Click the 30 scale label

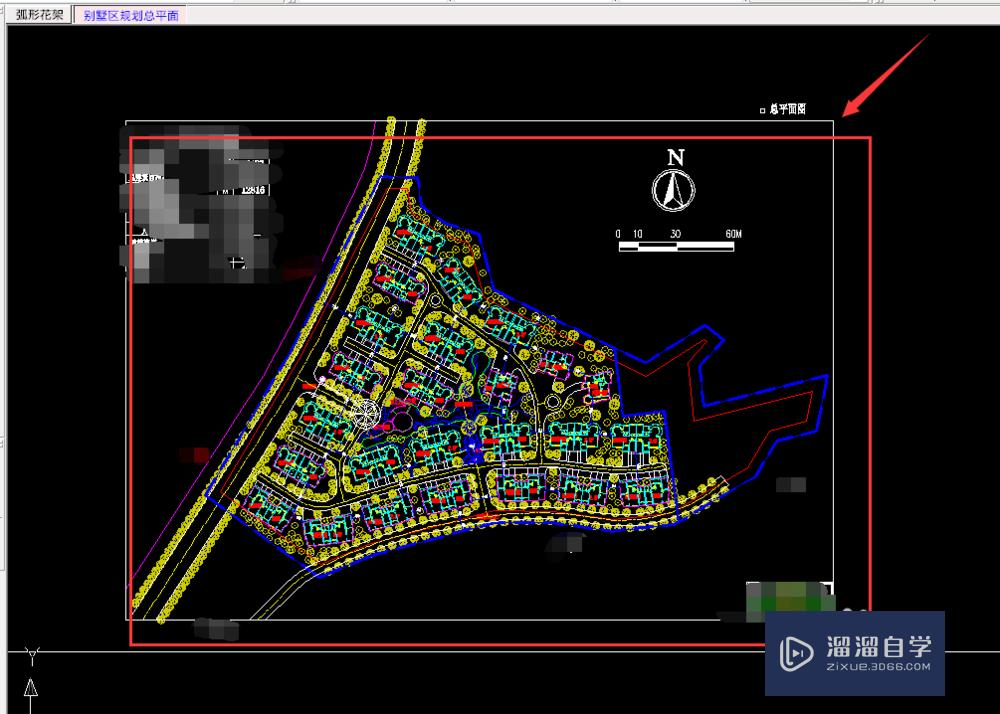tap(675, 234)
